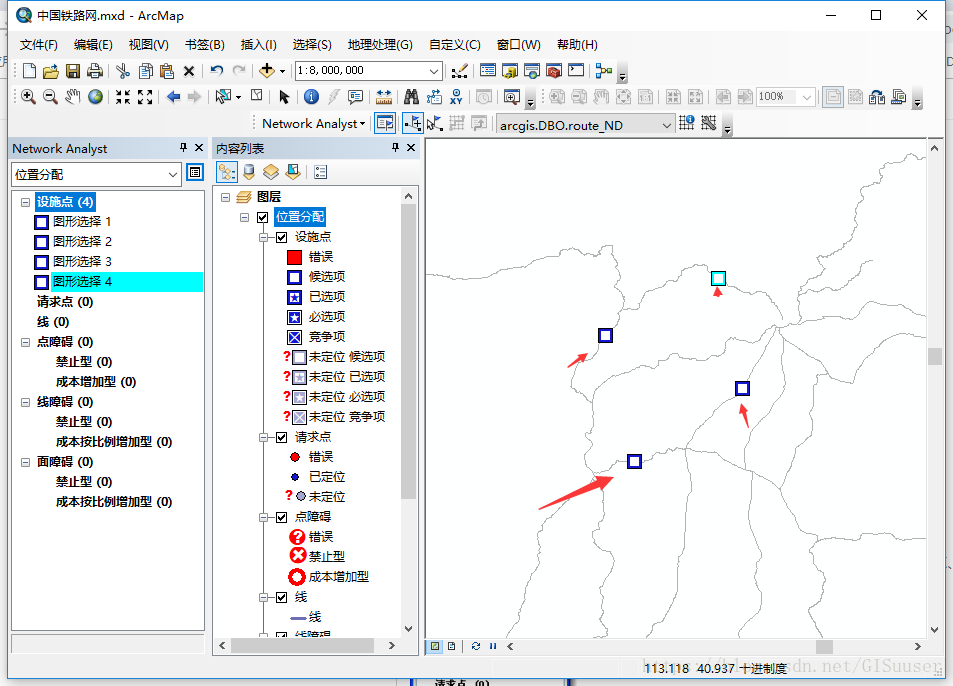Click List By Source icon
953x686 pixels.
[x=249, y=173]
